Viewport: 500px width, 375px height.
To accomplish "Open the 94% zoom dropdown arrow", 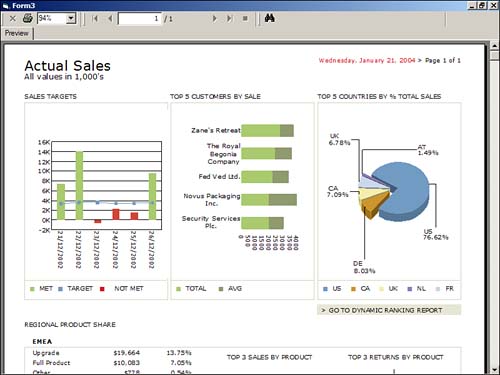I will [70, 18].
